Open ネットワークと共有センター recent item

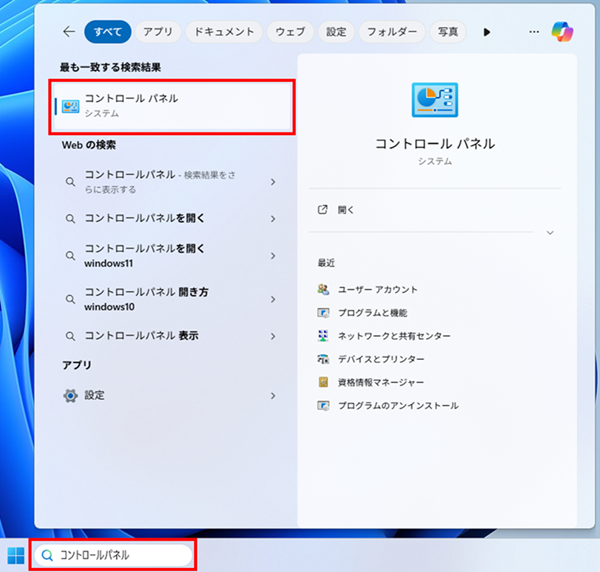pyautogui.click(x=393, y=336)
